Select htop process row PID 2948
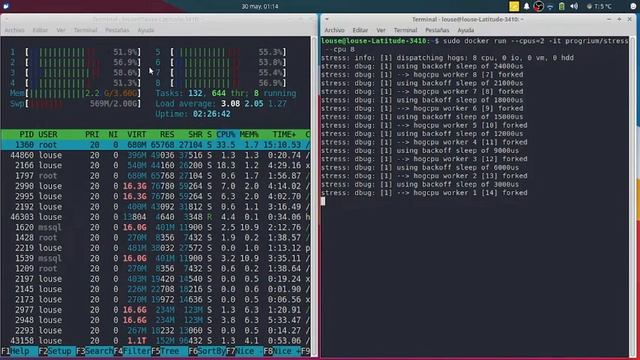Image resolution: width=640 pixels, height=360 pixels. tap(156, 320)
